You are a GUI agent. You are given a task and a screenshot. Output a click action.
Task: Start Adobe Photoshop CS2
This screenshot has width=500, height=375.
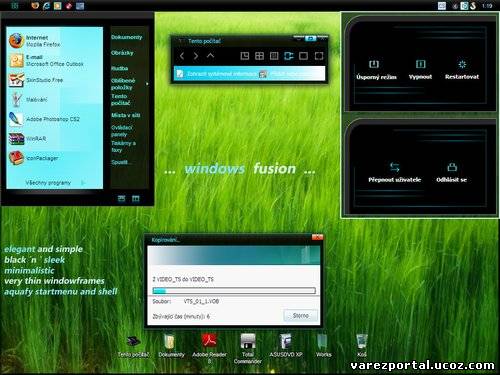pos(44,119)
